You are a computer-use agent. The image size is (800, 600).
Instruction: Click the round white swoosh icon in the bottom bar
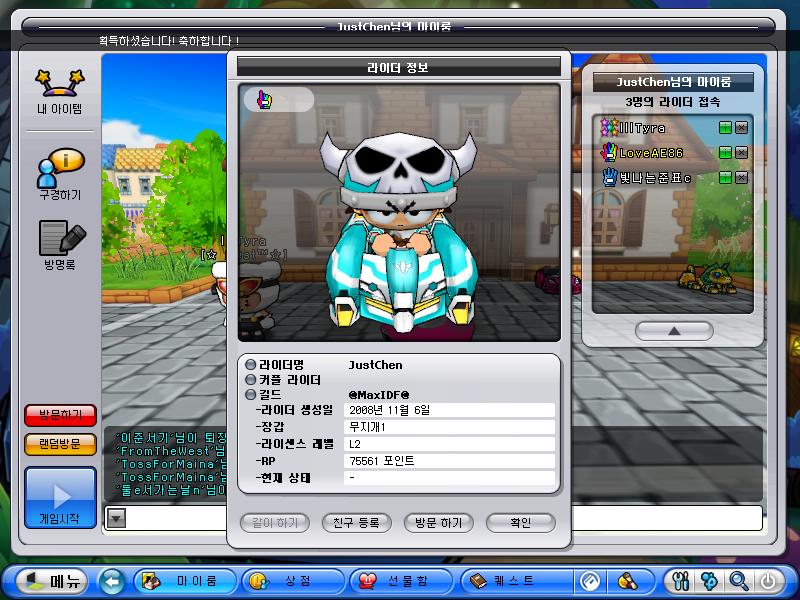tap(590, 581)
